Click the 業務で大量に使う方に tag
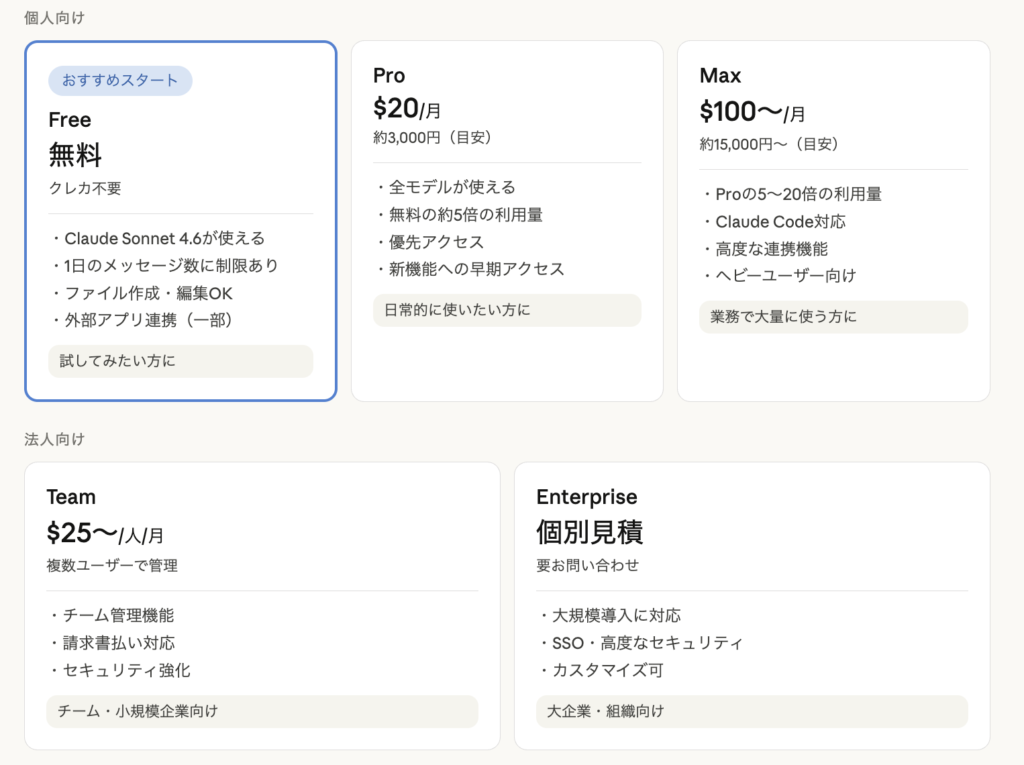The width and height of the screenshot is (1024, 765). [x=833, y=317]
